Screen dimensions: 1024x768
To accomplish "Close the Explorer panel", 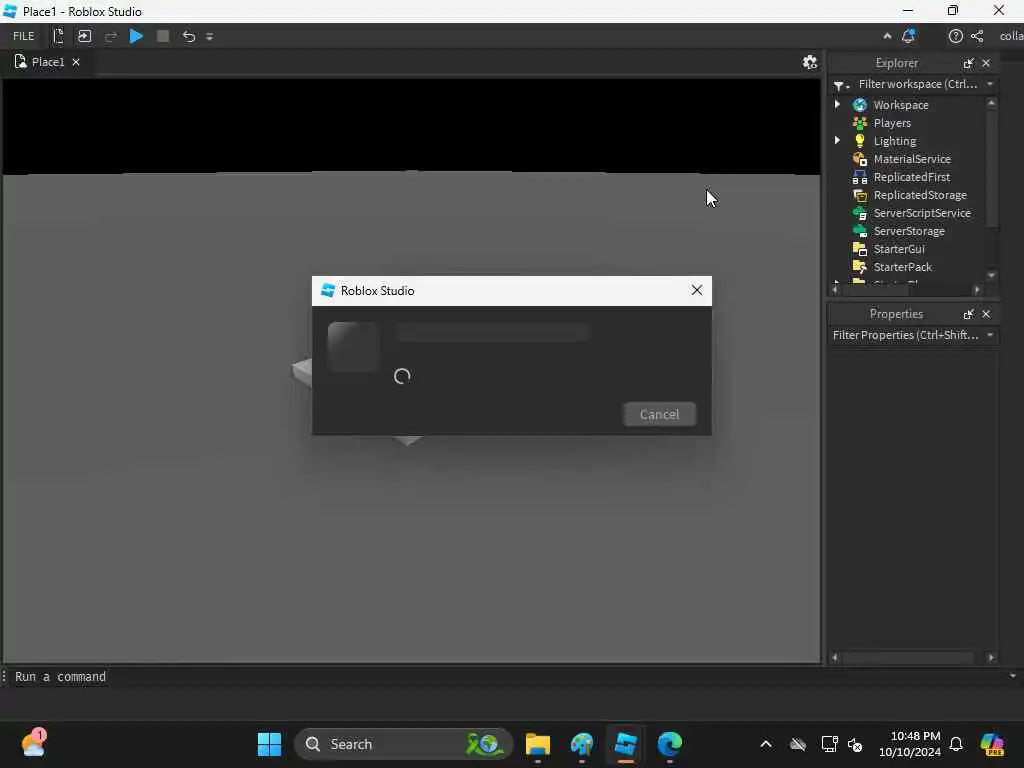I will pyautogui.click(x=986, y=63).
